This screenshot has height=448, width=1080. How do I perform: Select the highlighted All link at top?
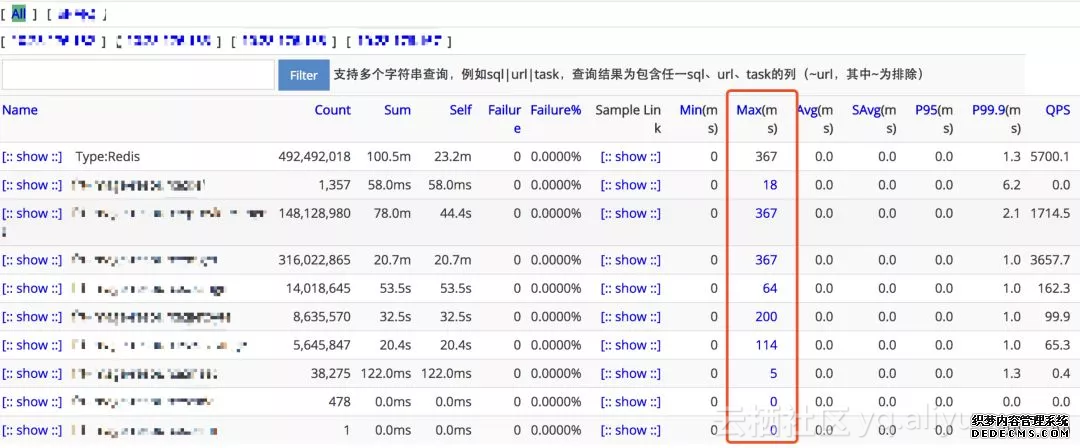point(19,14)
